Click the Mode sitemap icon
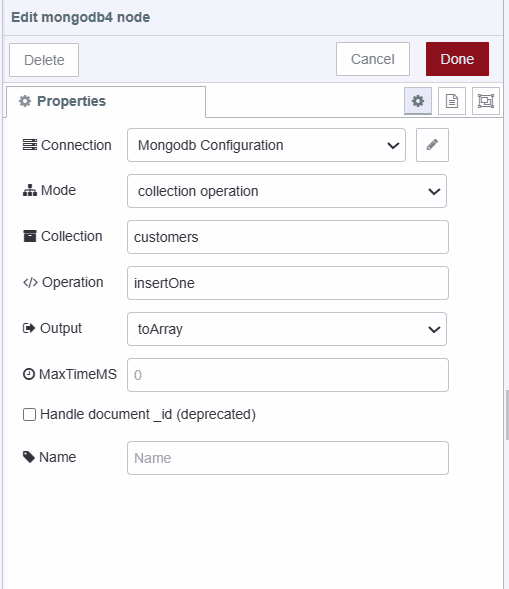Screen dimensions: 509x589 30,190
